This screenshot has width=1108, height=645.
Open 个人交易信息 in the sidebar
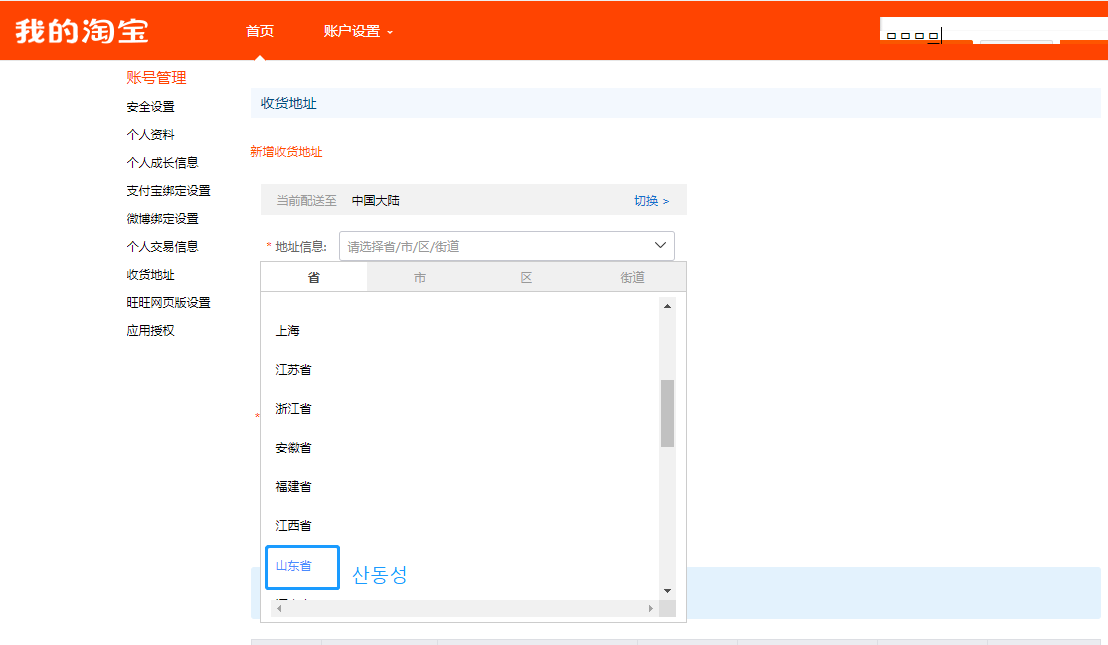pos(163,247)
